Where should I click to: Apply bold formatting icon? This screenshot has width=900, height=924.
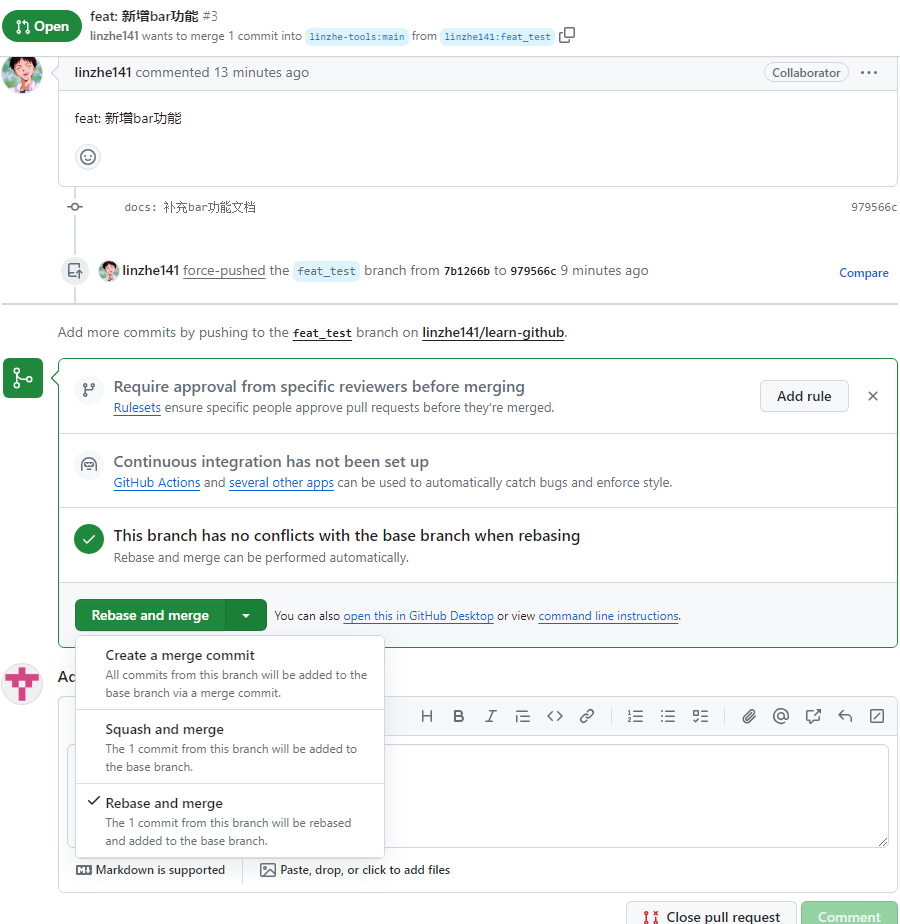click(459, 716)
